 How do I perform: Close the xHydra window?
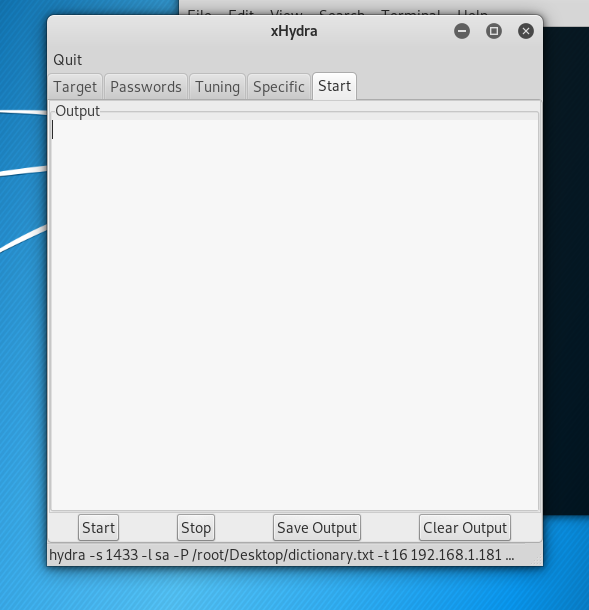(526, 31)
